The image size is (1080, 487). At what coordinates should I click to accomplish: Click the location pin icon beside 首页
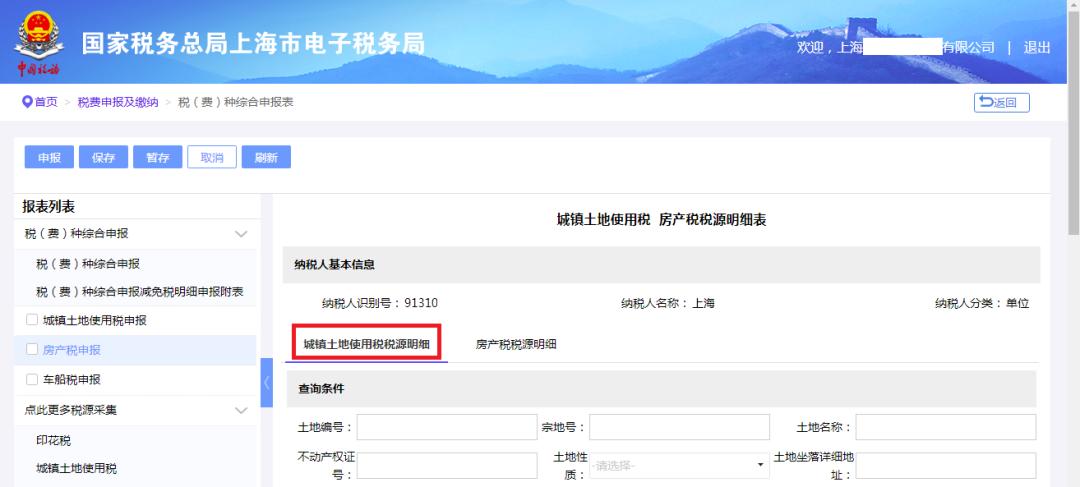tap(28, 102)
